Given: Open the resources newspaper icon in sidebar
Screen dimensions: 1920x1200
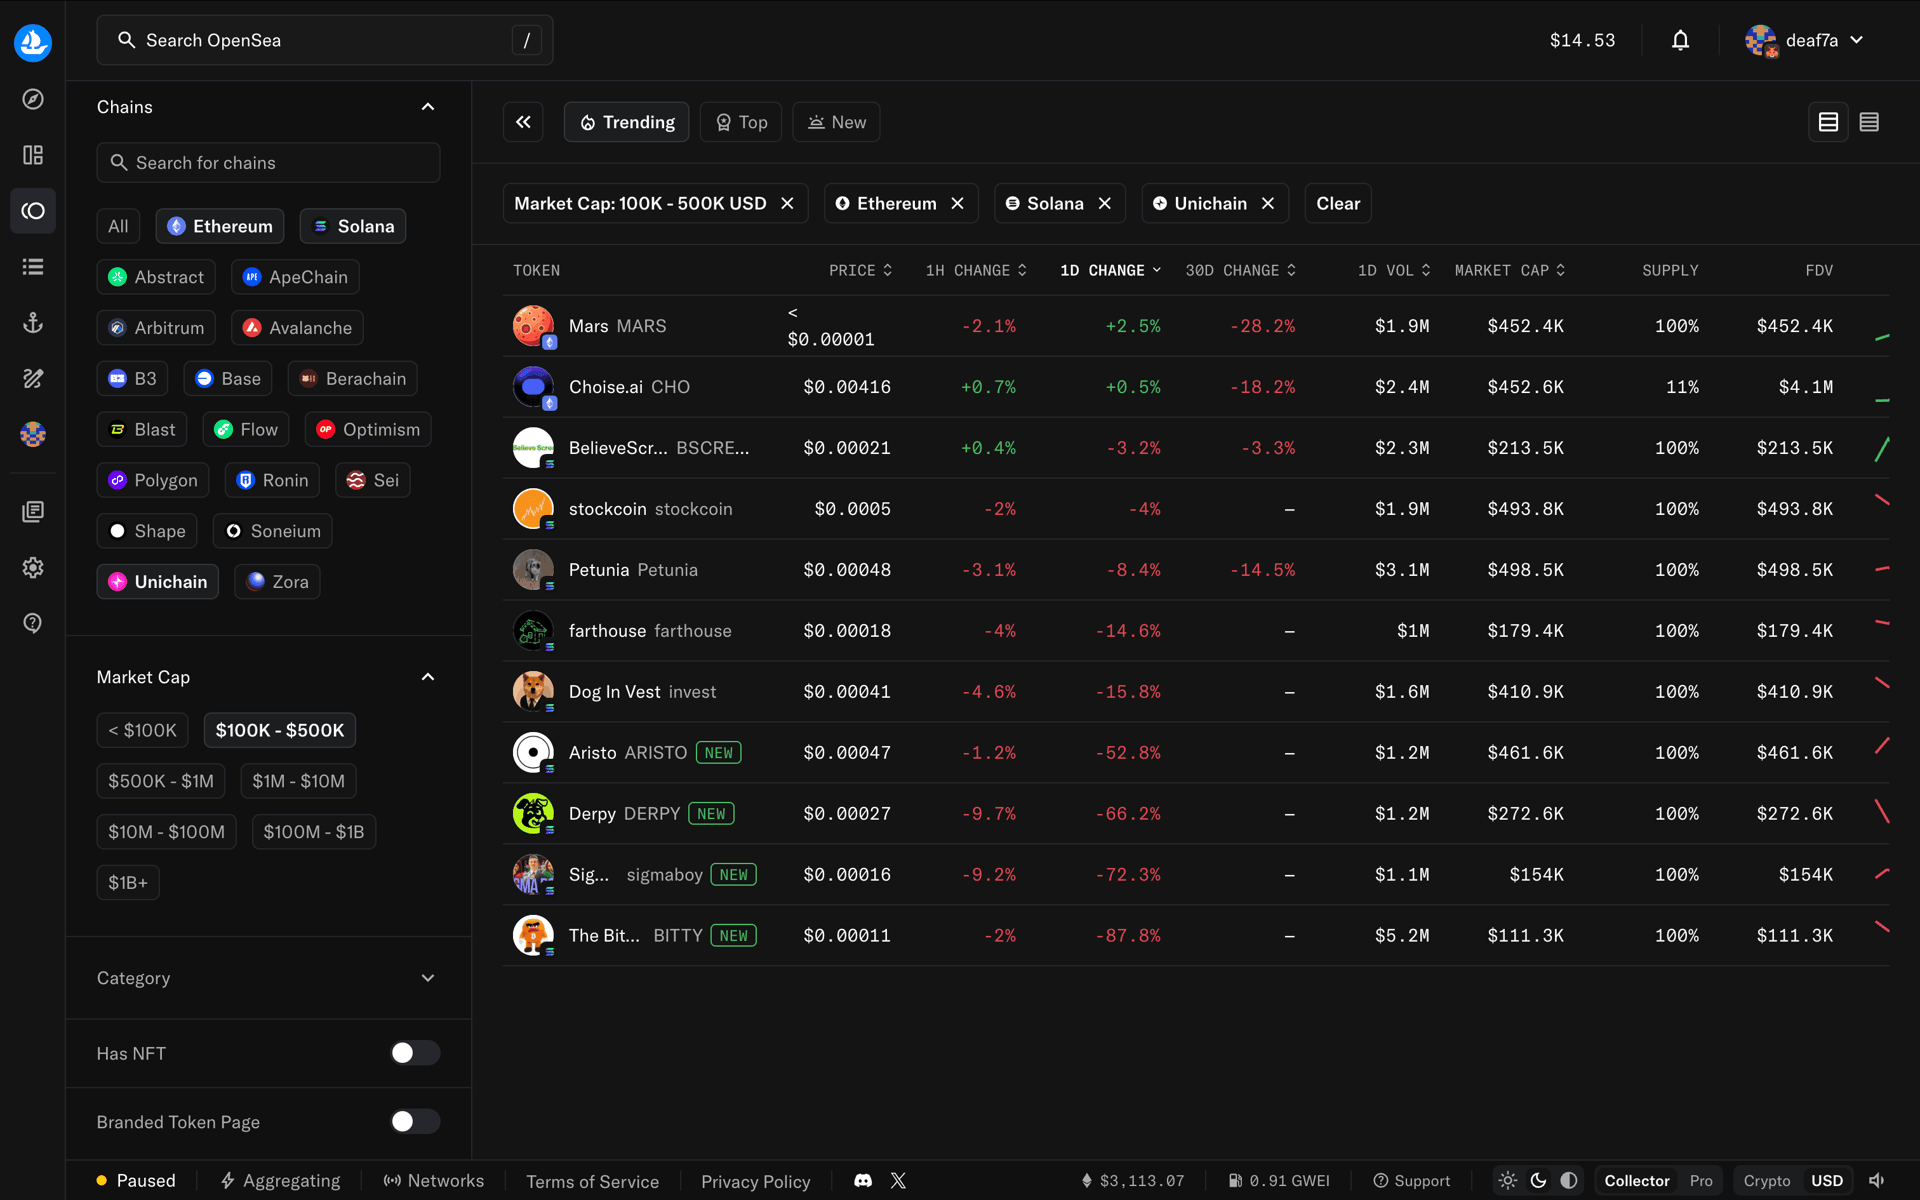Looking at the screenshot, I should [33, 512].
